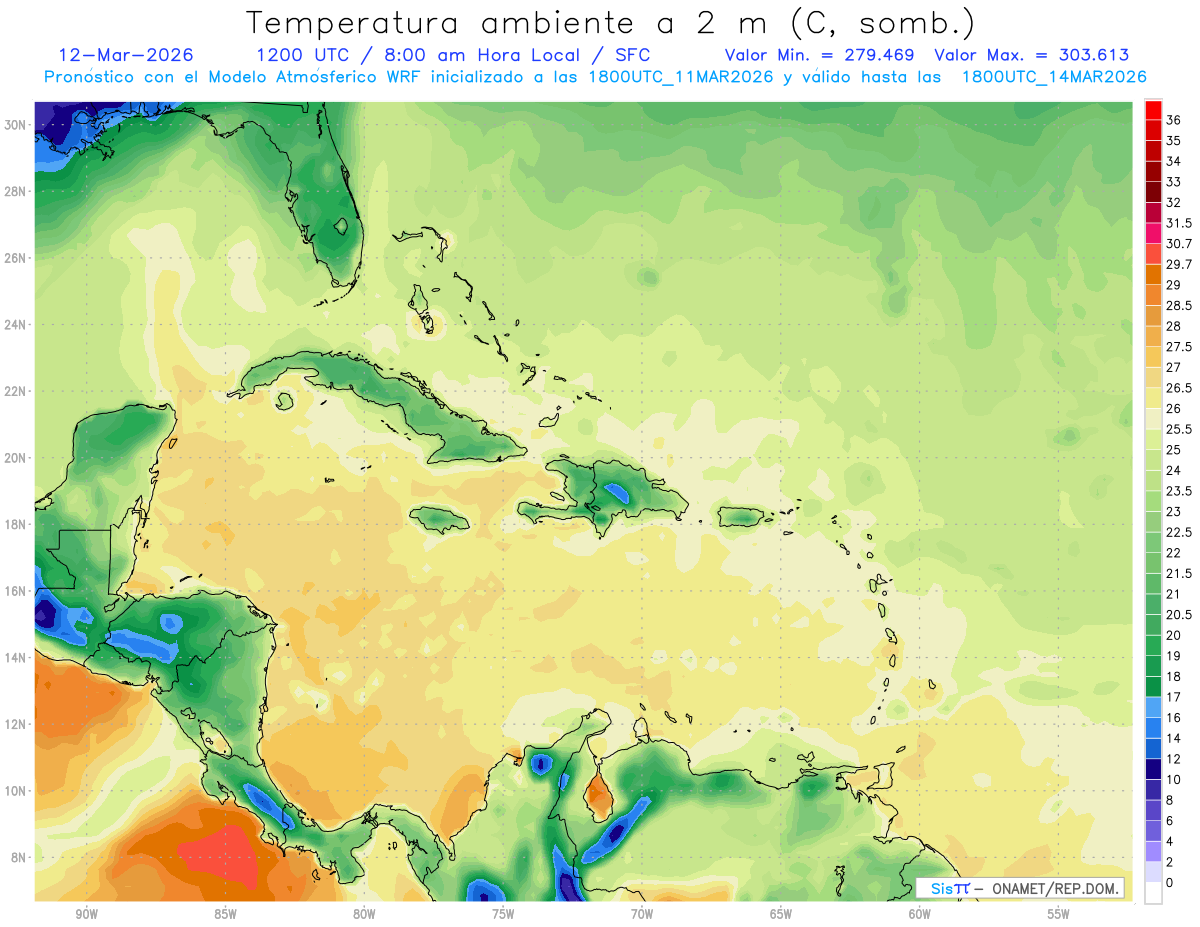
Task: Click the 'Valor Min. = 279.469' readout
Action: coord(821,55)
